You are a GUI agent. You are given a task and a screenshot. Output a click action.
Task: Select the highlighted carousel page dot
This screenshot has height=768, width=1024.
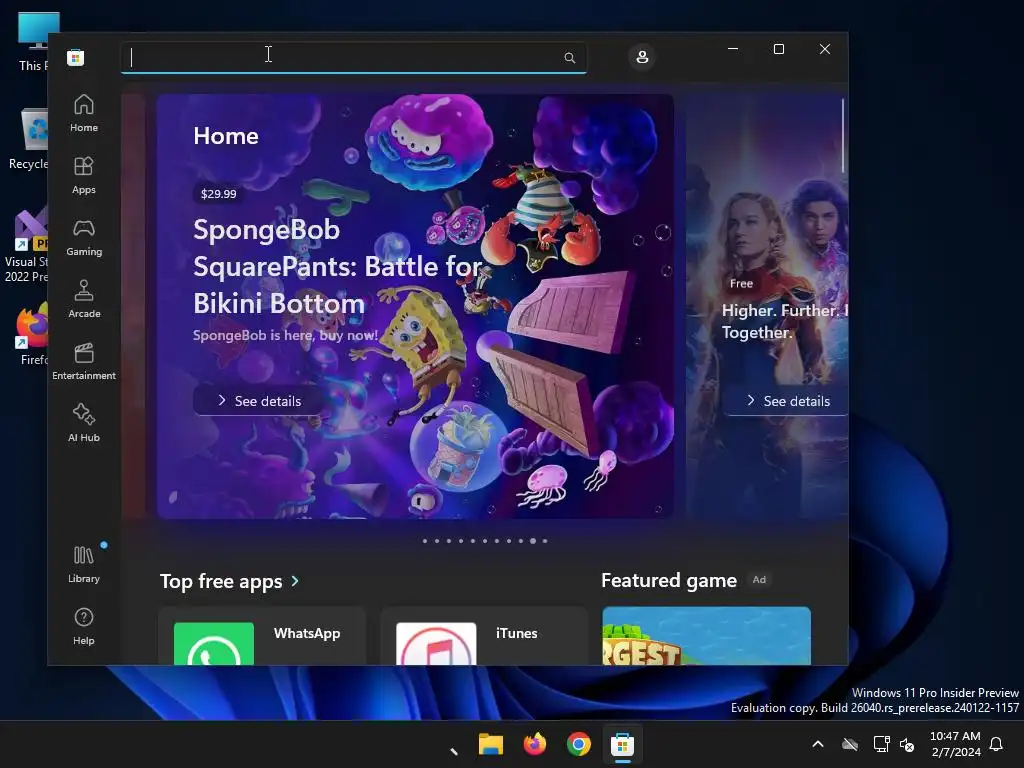(533, 541)
